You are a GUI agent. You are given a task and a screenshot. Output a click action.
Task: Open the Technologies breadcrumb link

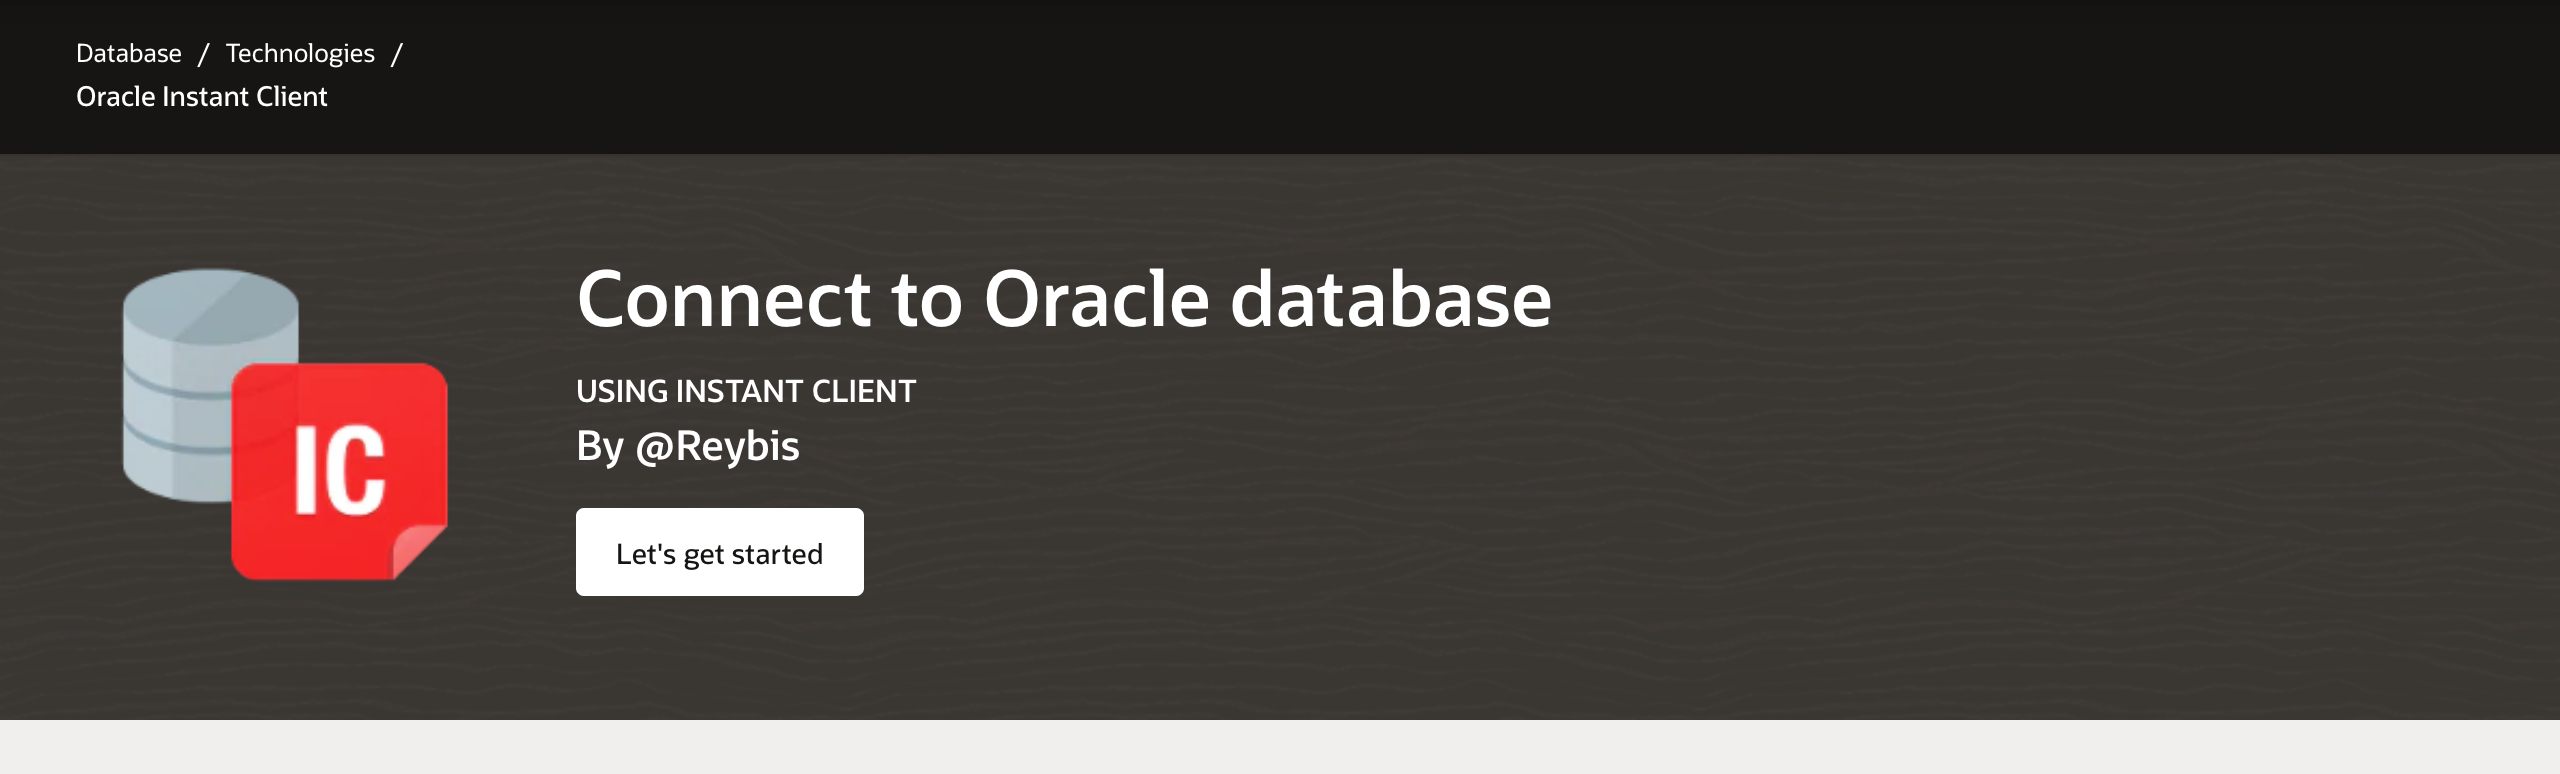point(300,53)
